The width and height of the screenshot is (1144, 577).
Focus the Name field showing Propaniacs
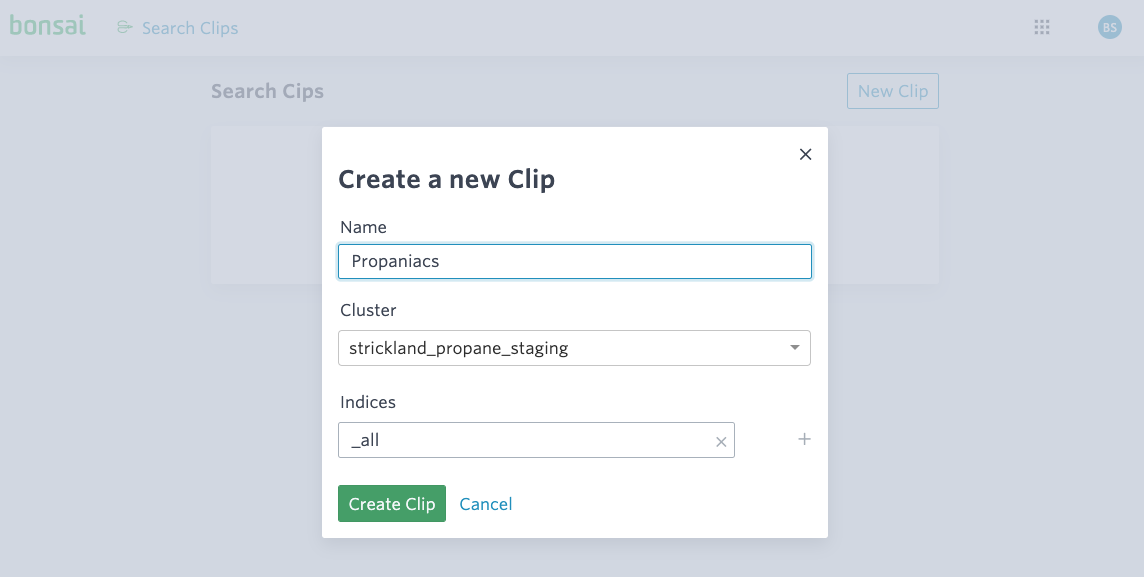click(x=574, y=261)
